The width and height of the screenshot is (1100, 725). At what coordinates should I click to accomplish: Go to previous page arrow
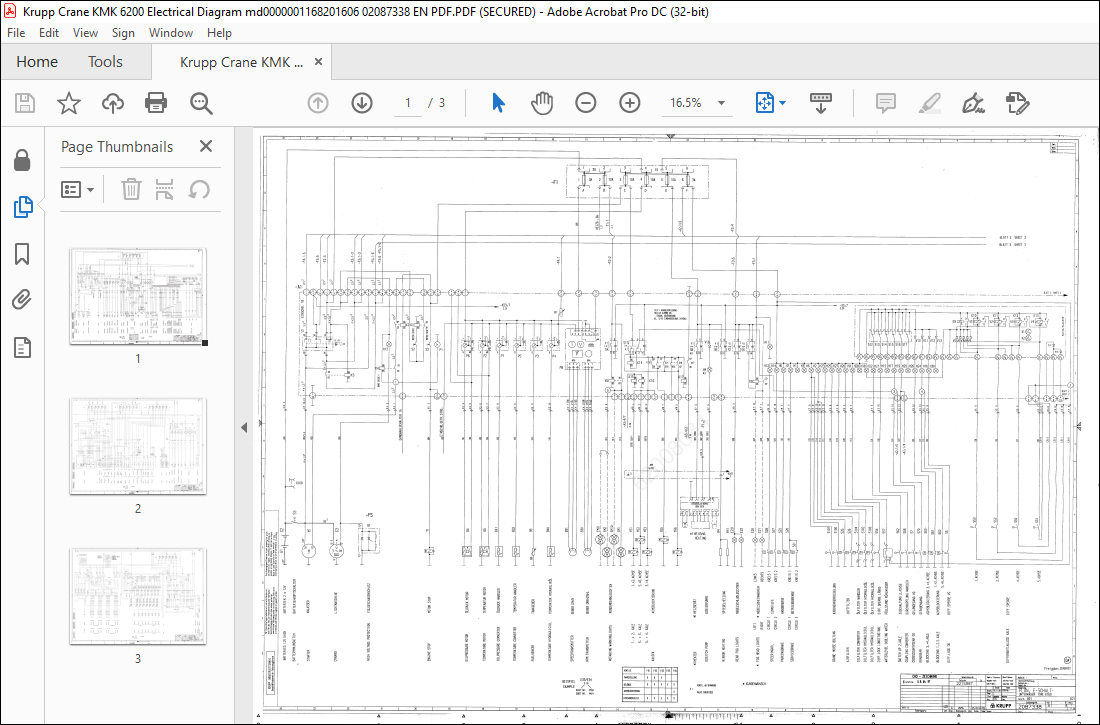tap(318, 103)
